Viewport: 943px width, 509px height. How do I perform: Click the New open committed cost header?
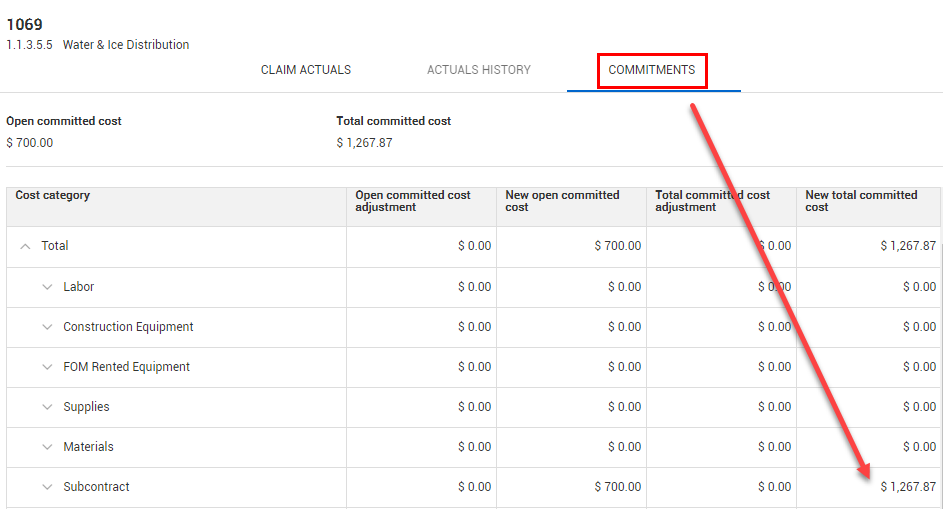[x=562, y=201]
